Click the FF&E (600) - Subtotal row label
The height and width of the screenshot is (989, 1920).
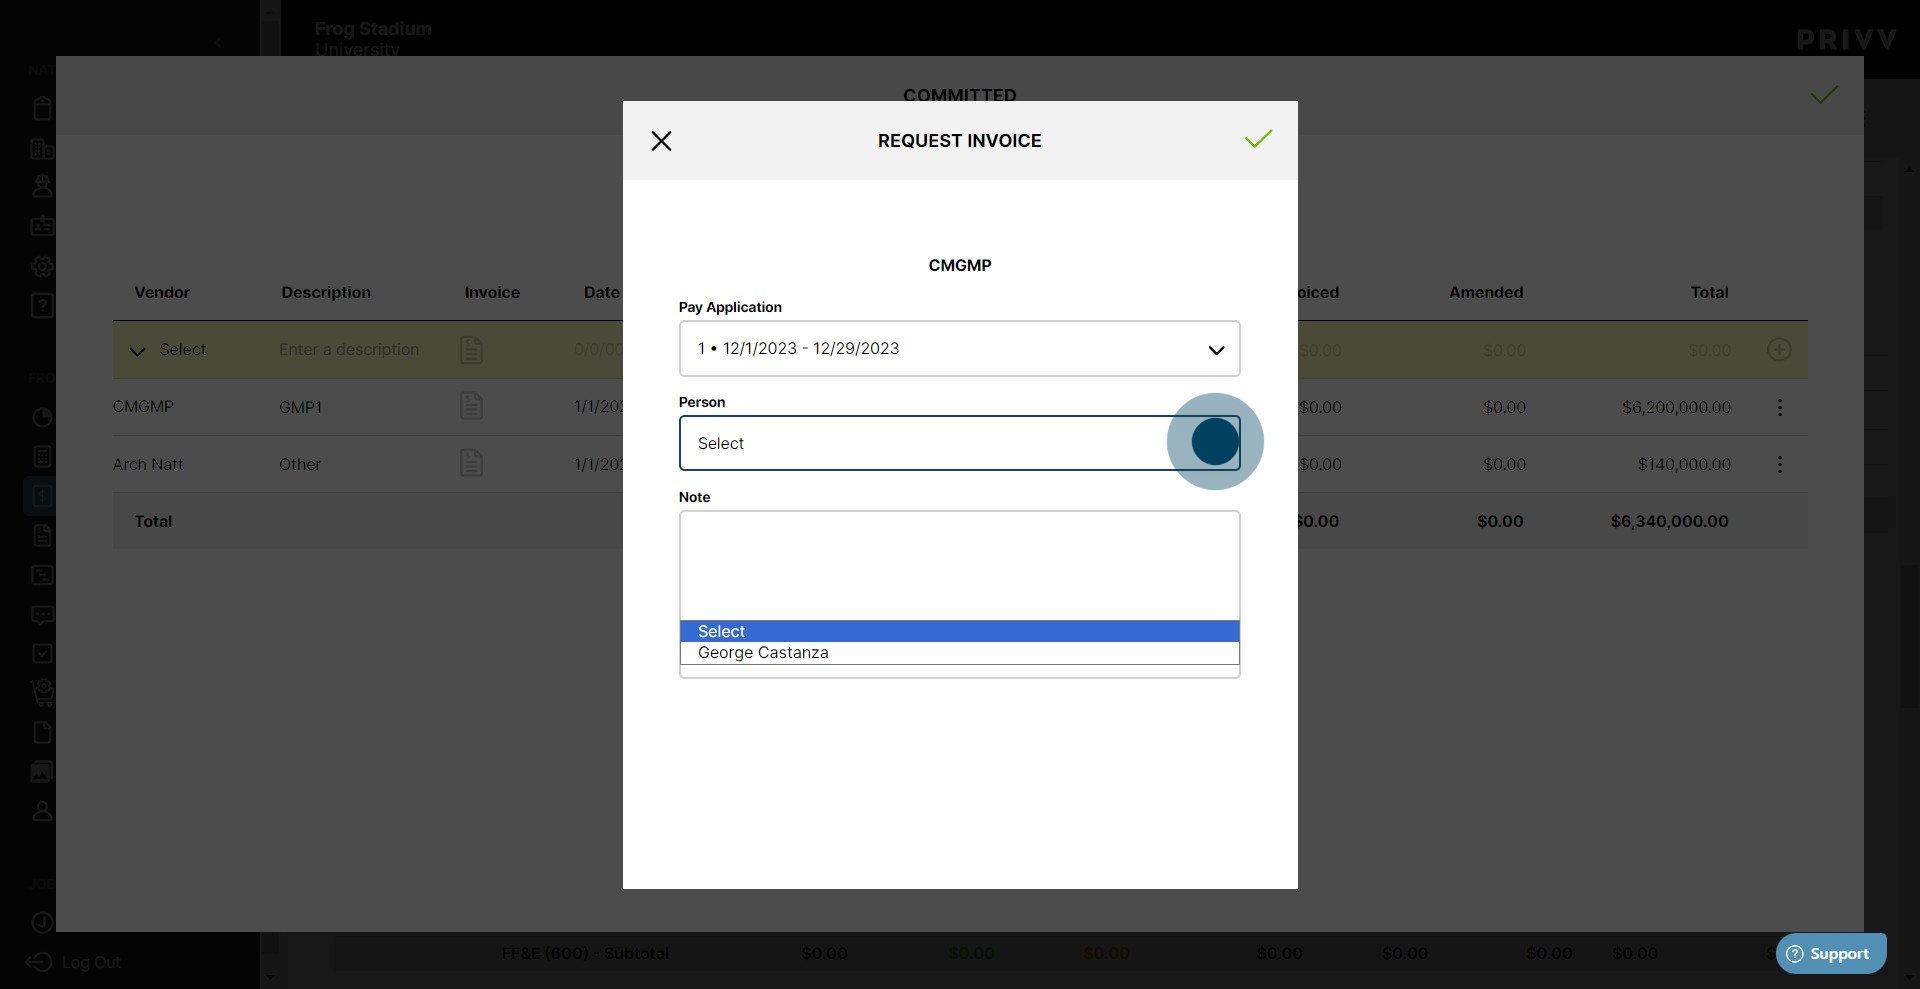(x=585, y=954)
